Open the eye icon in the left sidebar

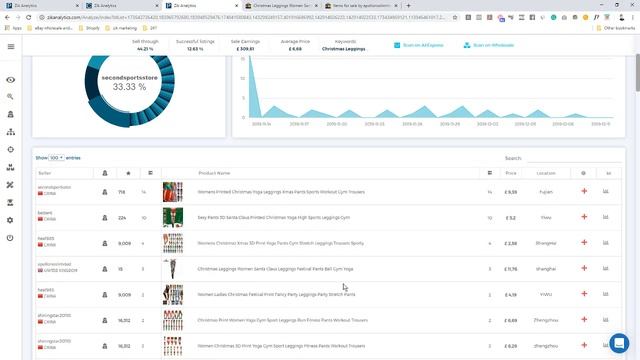click(x=11, y=80)
